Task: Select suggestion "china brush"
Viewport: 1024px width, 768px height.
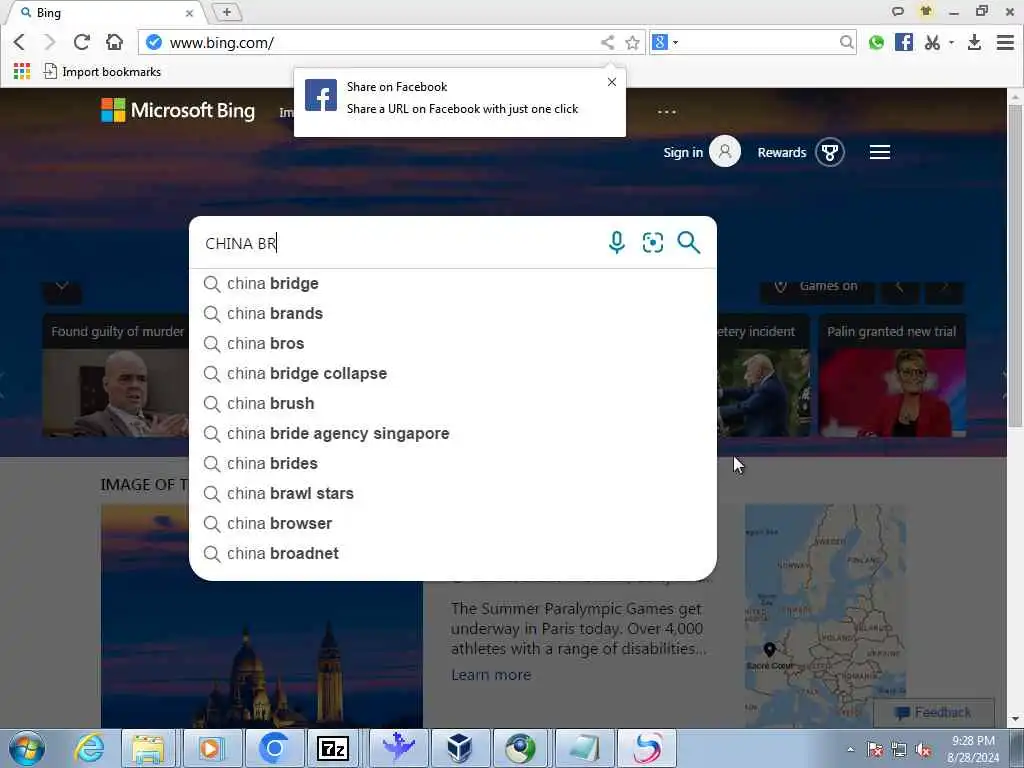Action: pyautogui.click(x=453, y=404)
